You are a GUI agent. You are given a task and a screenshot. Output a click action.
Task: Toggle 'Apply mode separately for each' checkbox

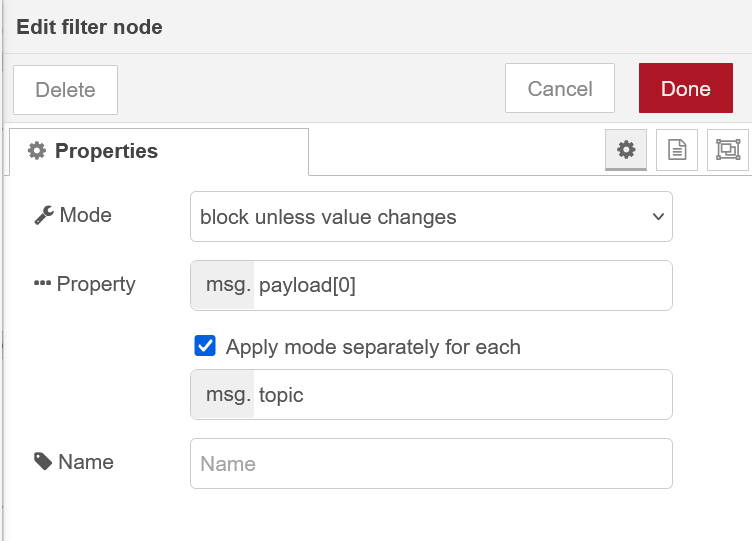tap(205, 347)
